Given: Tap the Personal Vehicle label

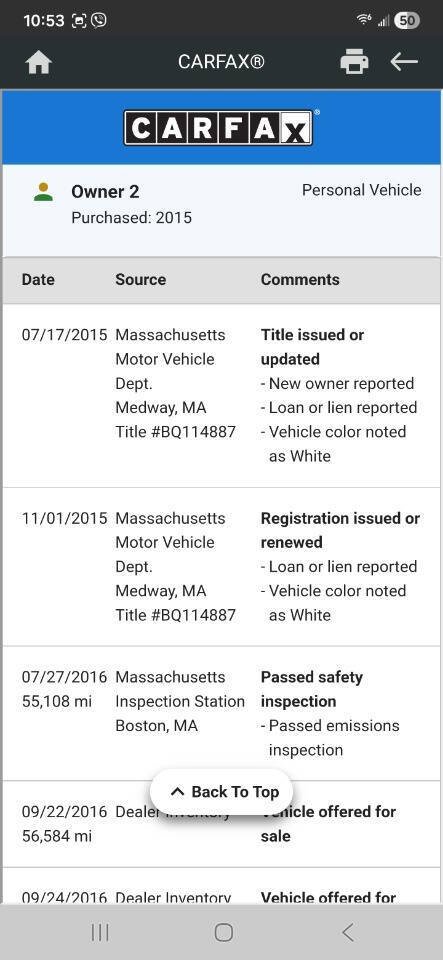Looking at the screenshot, I should 362,190.
